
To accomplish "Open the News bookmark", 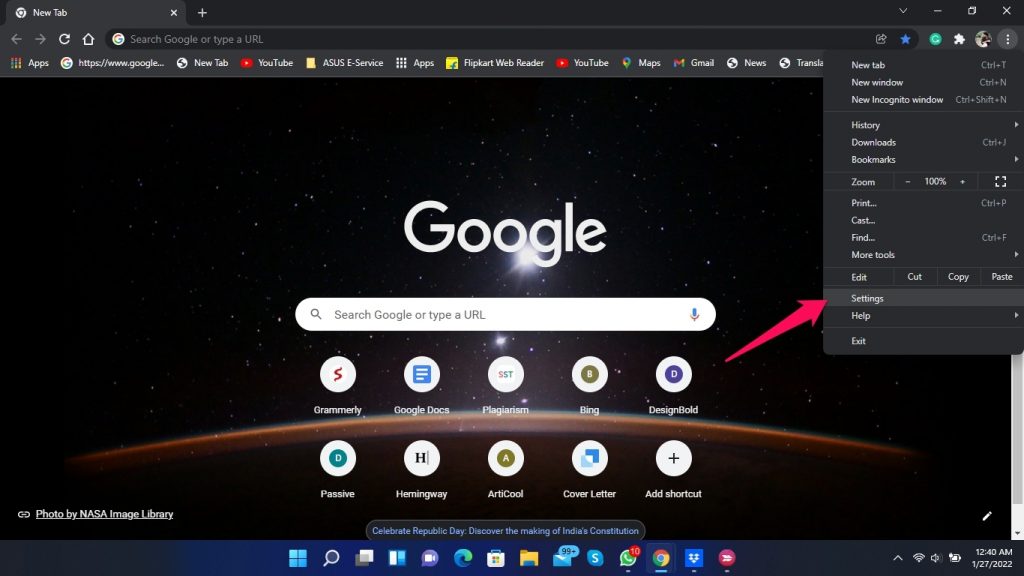I will pyautogui.click(x=746, y=63).
